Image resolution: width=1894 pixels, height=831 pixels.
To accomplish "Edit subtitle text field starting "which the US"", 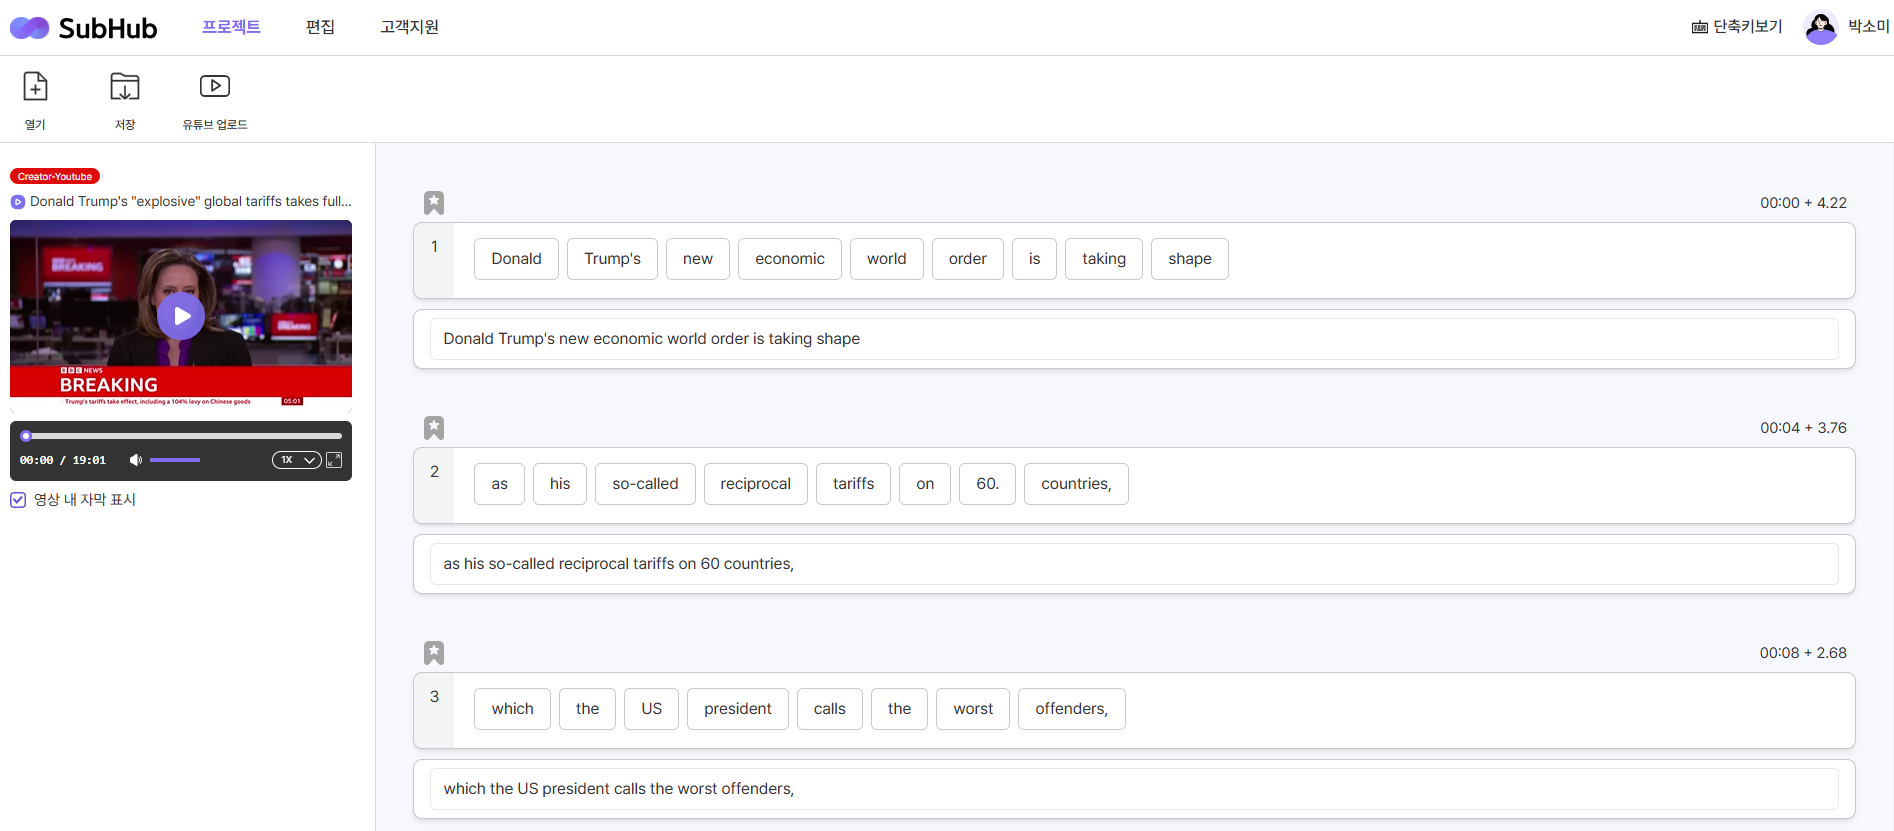I will 1134,789.
